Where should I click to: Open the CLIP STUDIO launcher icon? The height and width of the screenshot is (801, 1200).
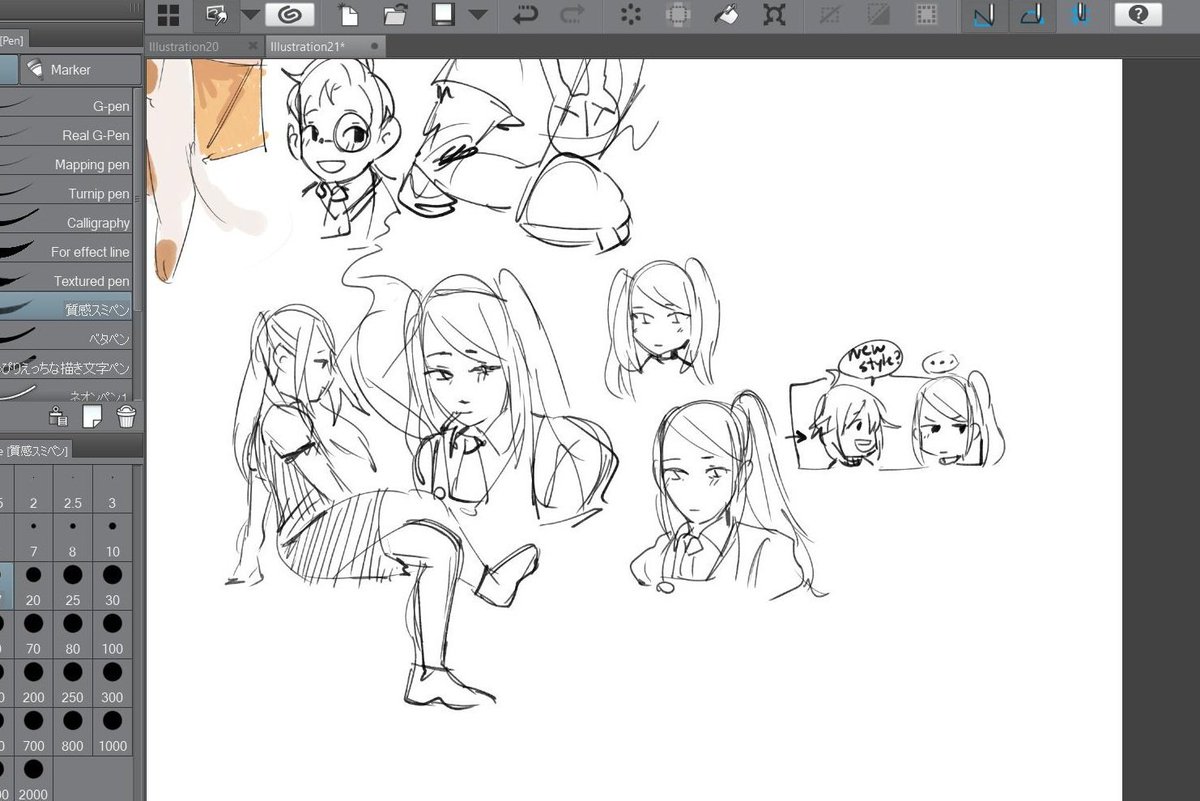click(292, 15)
